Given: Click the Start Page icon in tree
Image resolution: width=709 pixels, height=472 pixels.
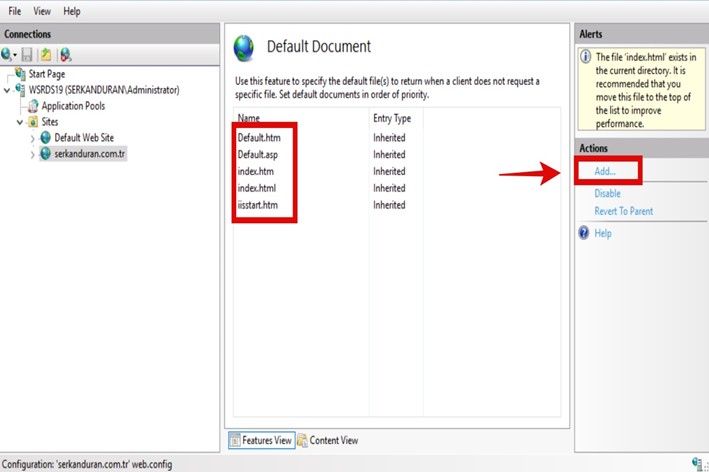Looking at the screenshot, I should coord(20,73).
